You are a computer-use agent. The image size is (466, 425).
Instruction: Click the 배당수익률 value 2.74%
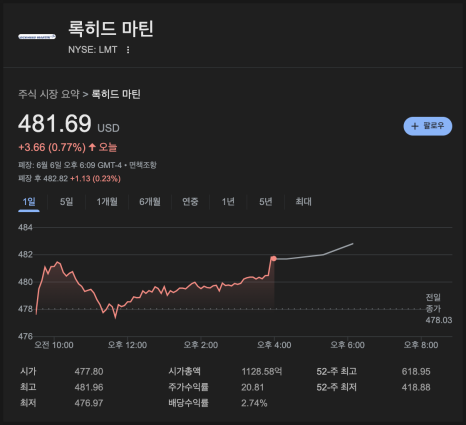(254, 403)
